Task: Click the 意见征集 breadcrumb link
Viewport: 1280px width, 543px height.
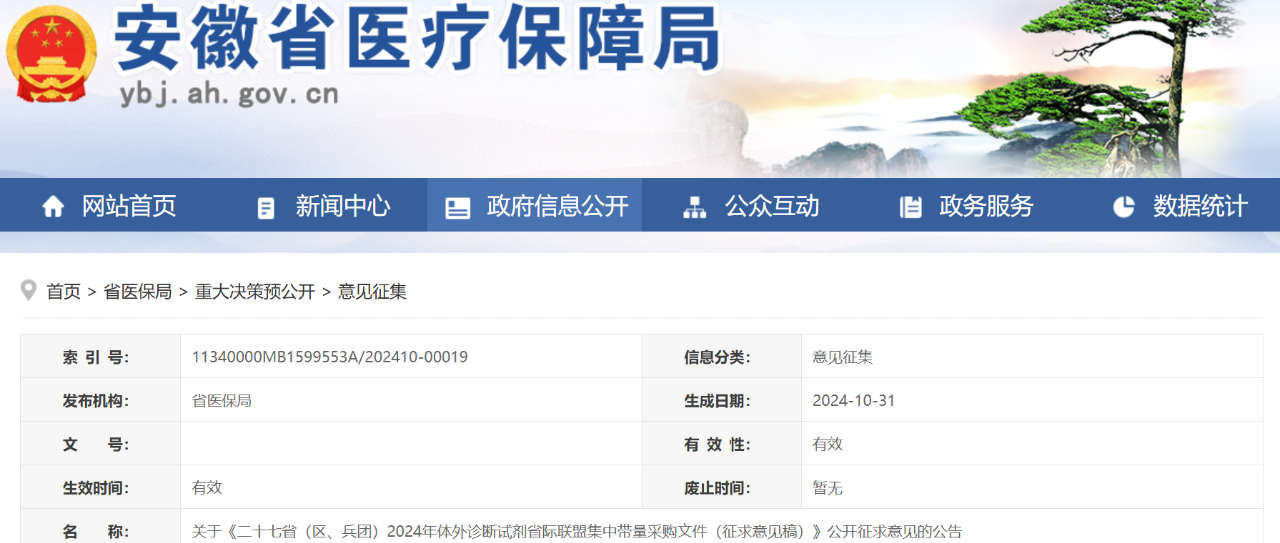Action: pos(372,292)
